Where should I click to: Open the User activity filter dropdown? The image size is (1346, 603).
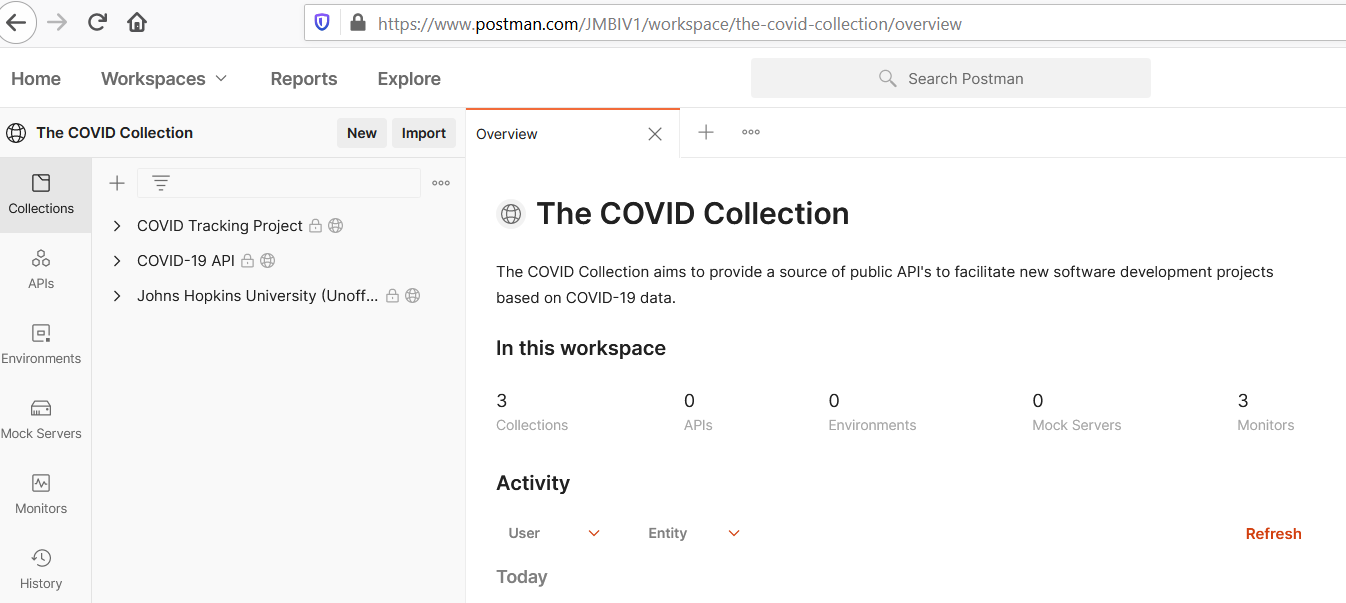pyautogui.click(x=554, y=533)
